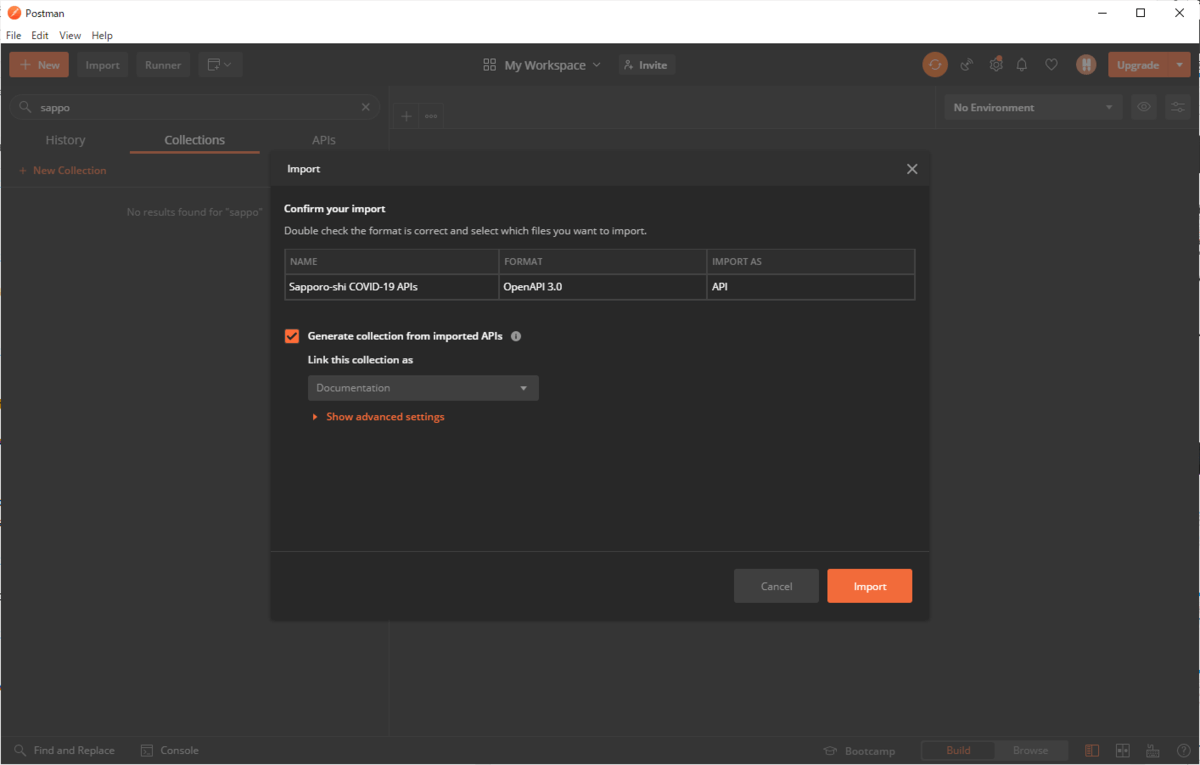Open settings gear icon in header
The width and height of the screenshot is (1200, 765).
(996, 65)
